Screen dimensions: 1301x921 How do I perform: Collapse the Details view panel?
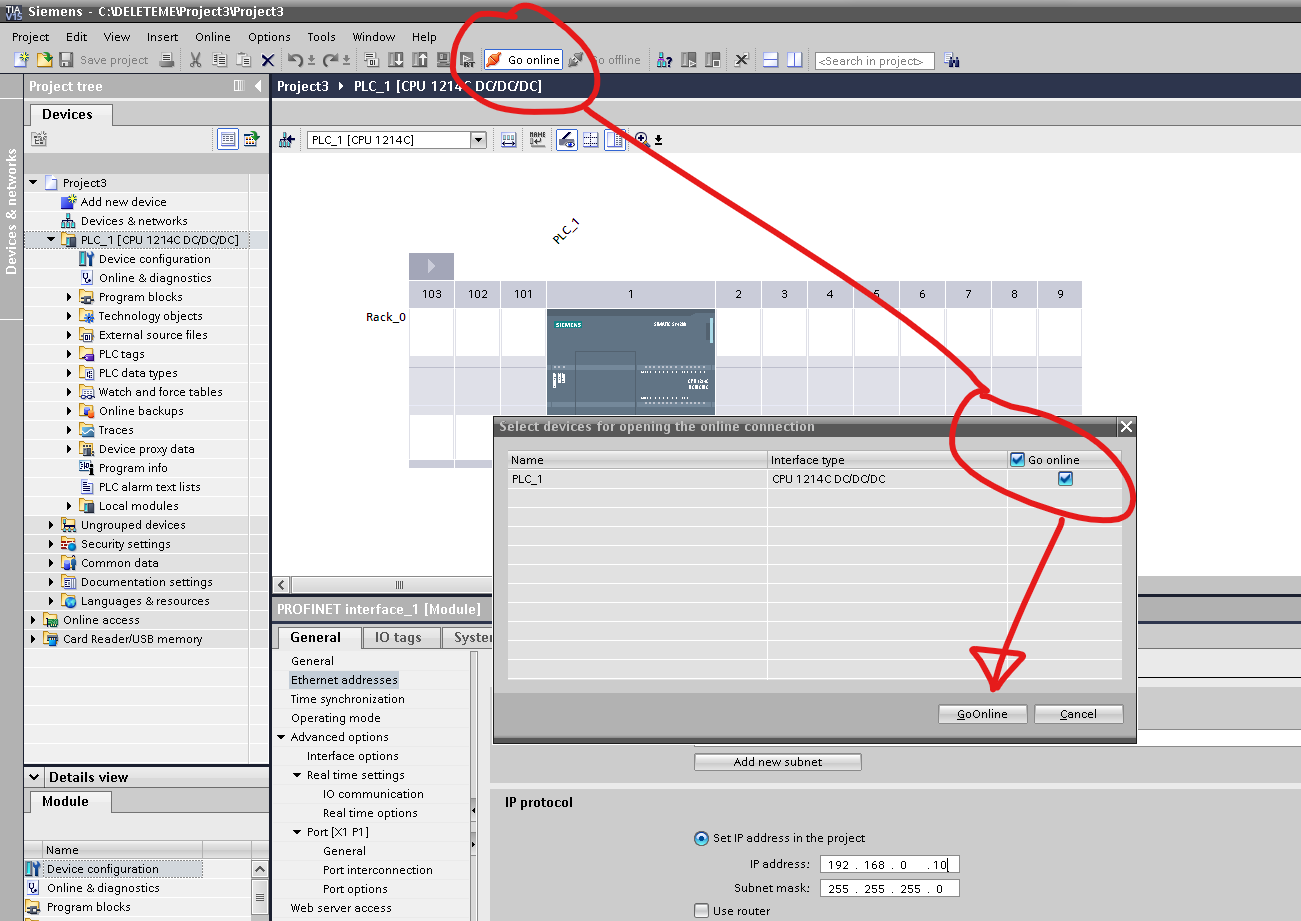(x=35, y=777)
